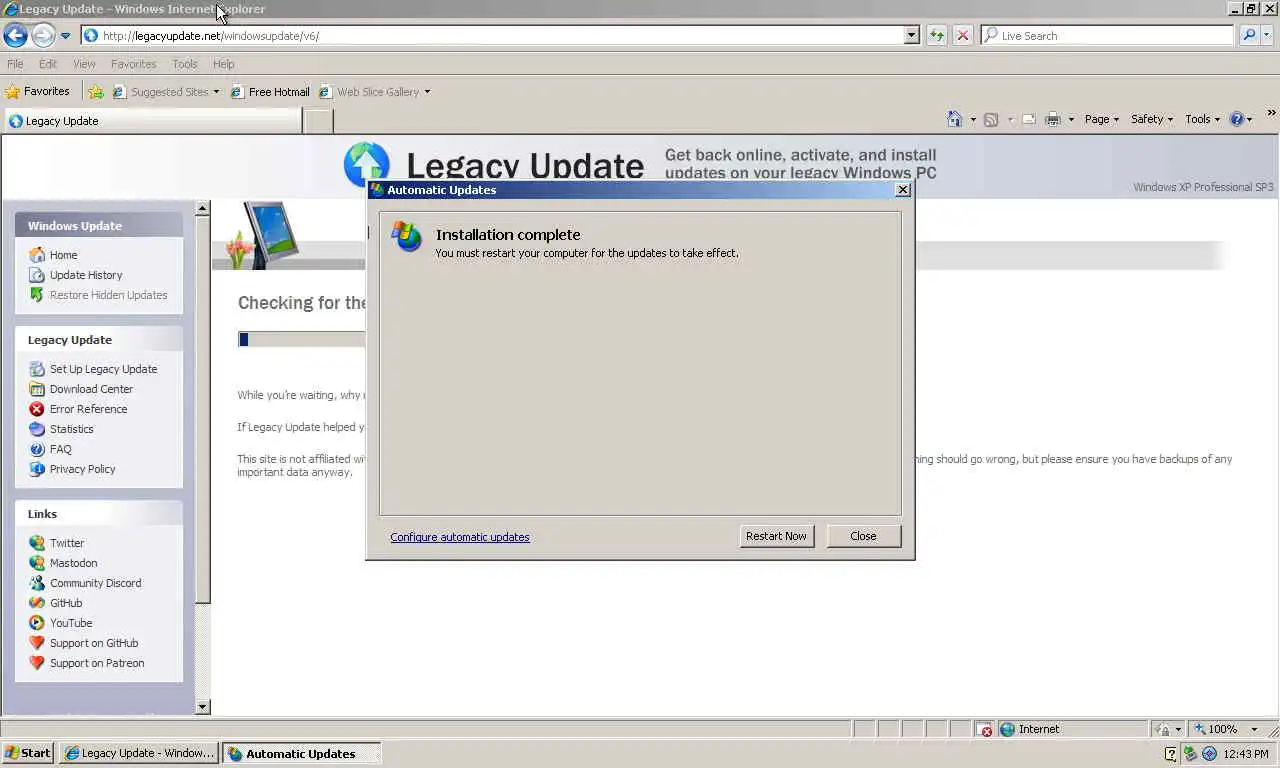Open the zoom level 100% control
This screenshot has width=1280, height=768.
click(1226, 729)
